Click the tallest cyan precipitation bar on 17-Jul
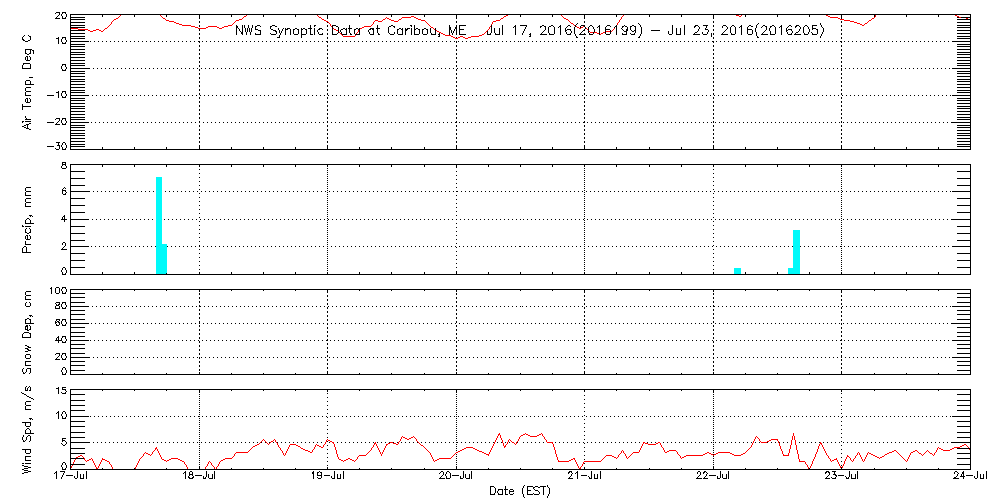1000x500 pixels. [159, 224]
